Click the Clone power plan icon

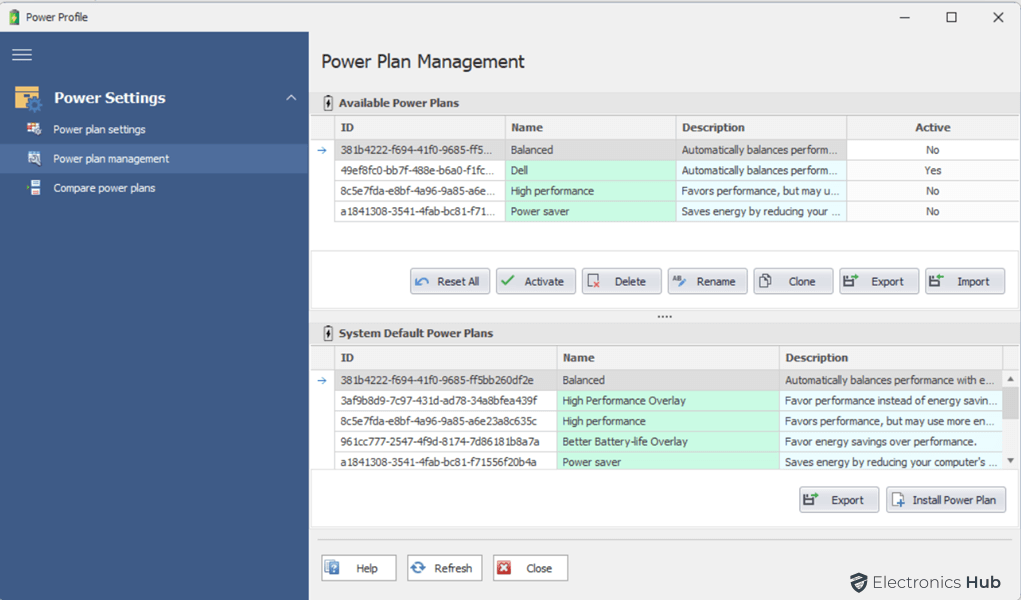click(767, 281)
